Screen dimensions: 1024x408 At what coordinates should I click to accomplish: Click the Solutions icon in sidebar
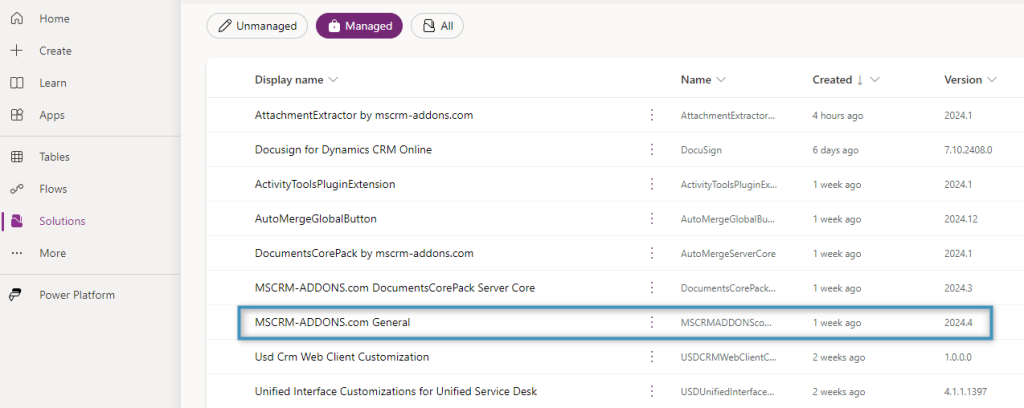pyautogui.click(x=17, y=221)
